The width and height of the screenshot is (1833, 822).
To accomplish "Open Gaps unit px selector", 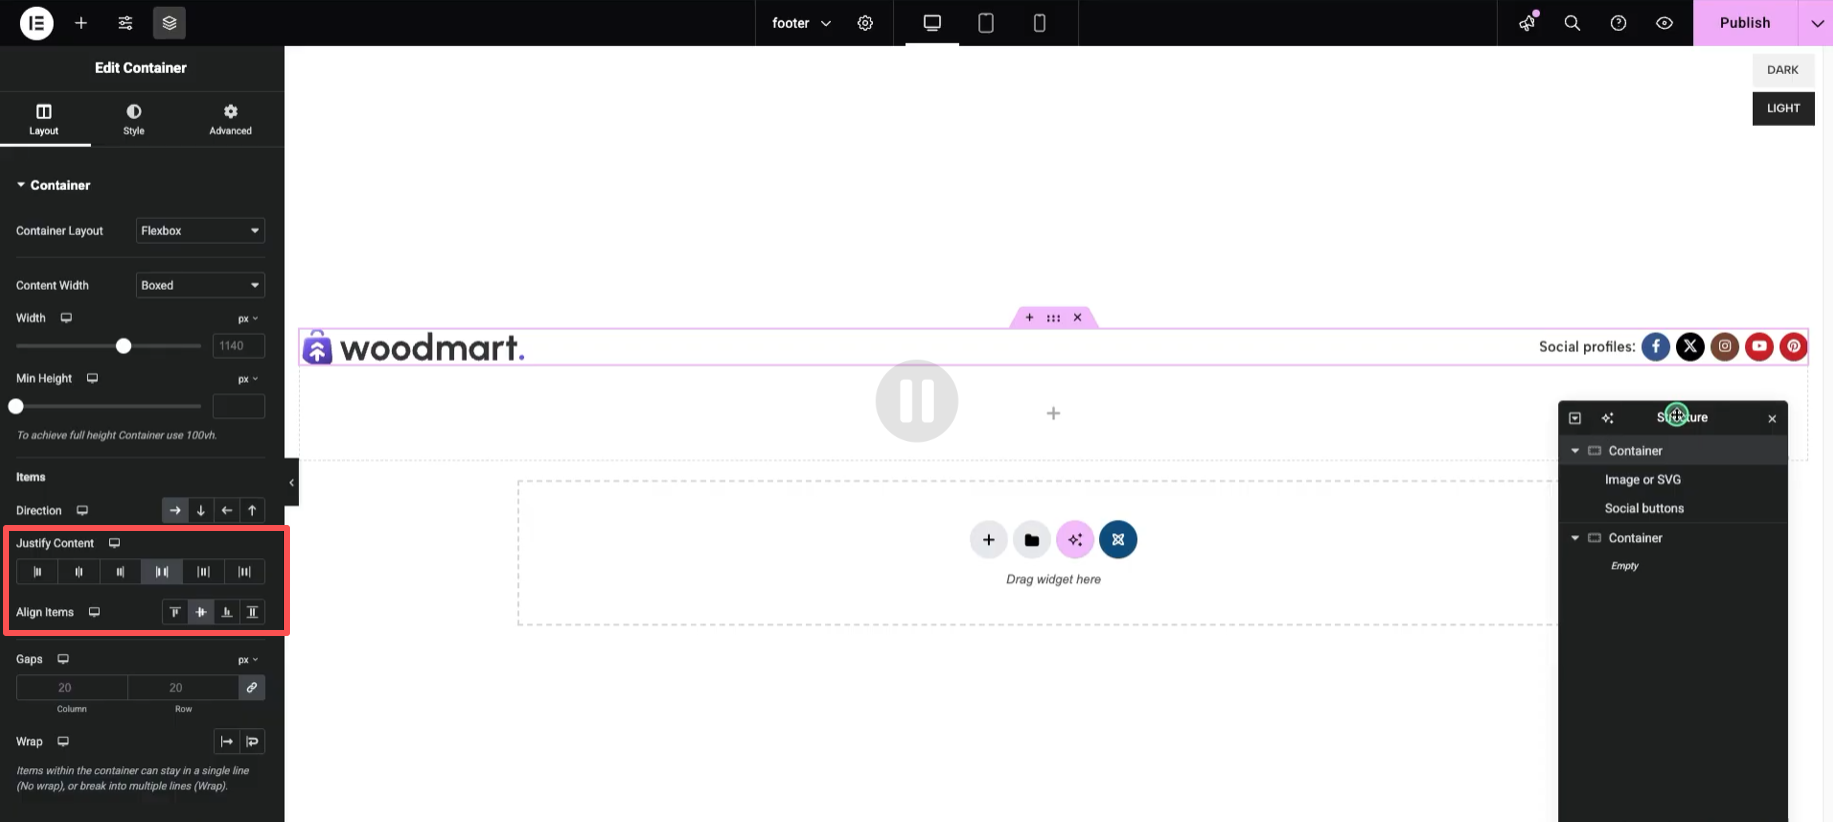I will click(248, 660).
